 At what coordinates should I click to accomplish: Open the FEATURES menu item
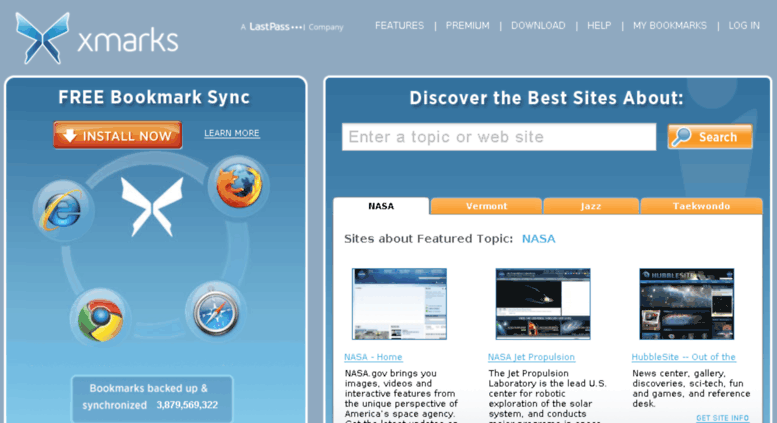click(399, 26)
